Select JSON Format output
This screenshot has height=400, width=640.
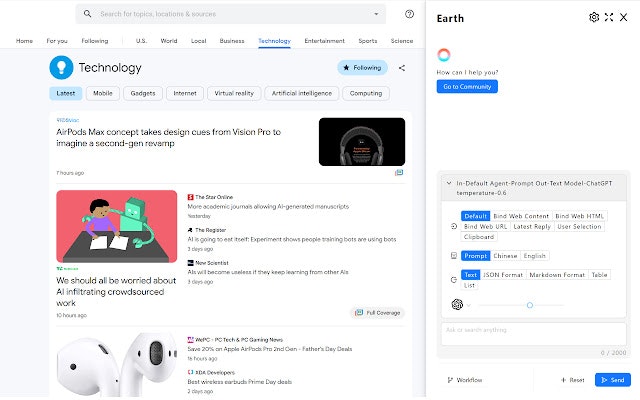coord(503,275)
